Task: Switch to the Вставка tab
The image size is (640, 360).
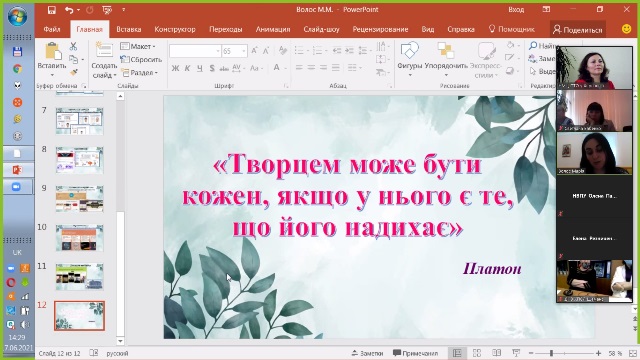Action: 129,29
